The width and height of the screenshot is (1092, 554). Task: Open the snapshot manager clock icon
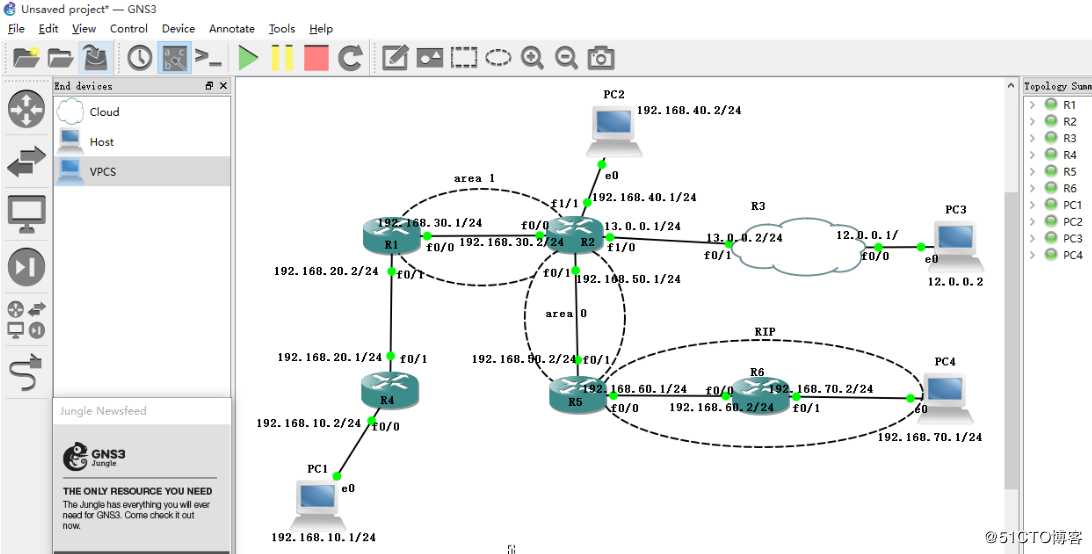click(x=140, y=58)
